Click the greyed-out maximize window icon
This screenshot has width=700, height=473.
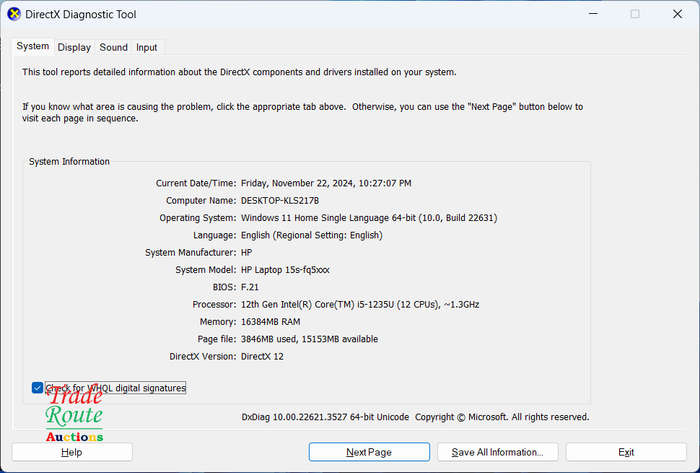click(x=635, y=14)
